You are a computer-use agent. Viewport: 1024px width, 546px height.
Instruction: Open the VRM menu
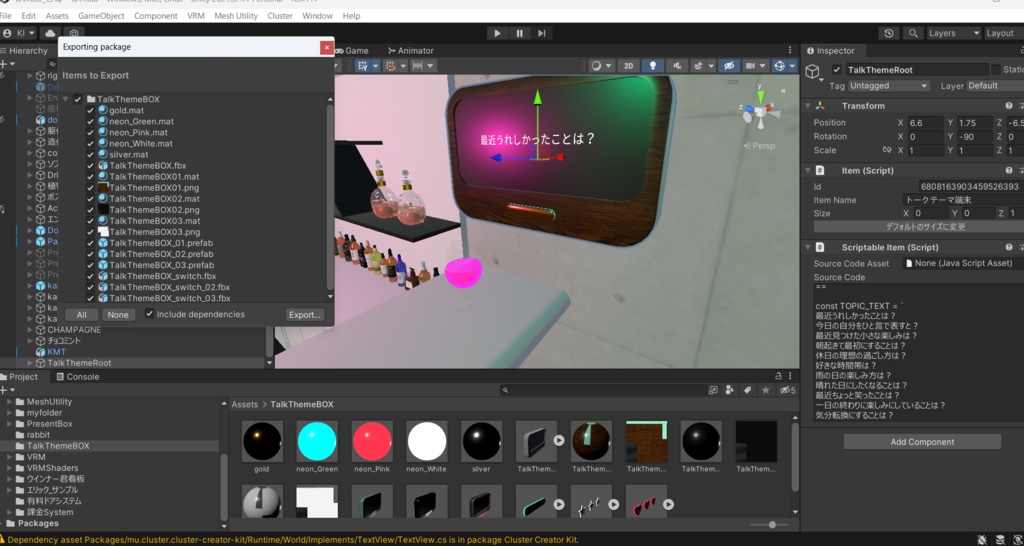pyautogui.click(x=196, y=16)
